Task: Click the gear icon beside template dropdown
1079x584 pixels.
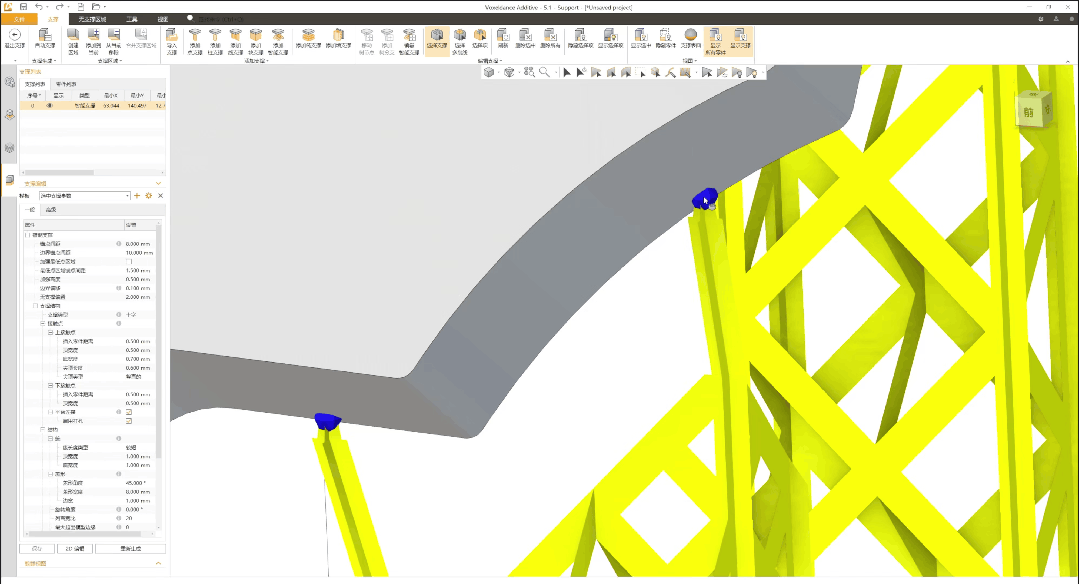Action: click(x=148, y=195)
